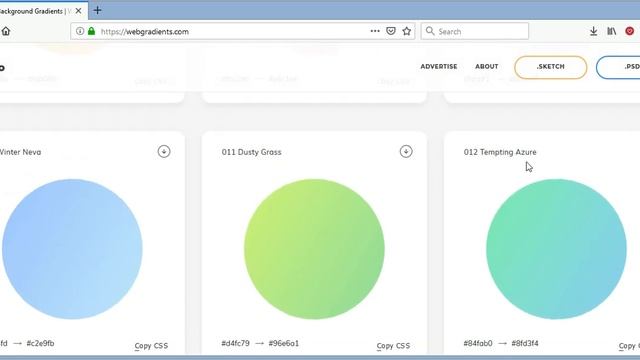Bookmark this page with star icon
Viewport: 640px width, 360px height.
407,31
